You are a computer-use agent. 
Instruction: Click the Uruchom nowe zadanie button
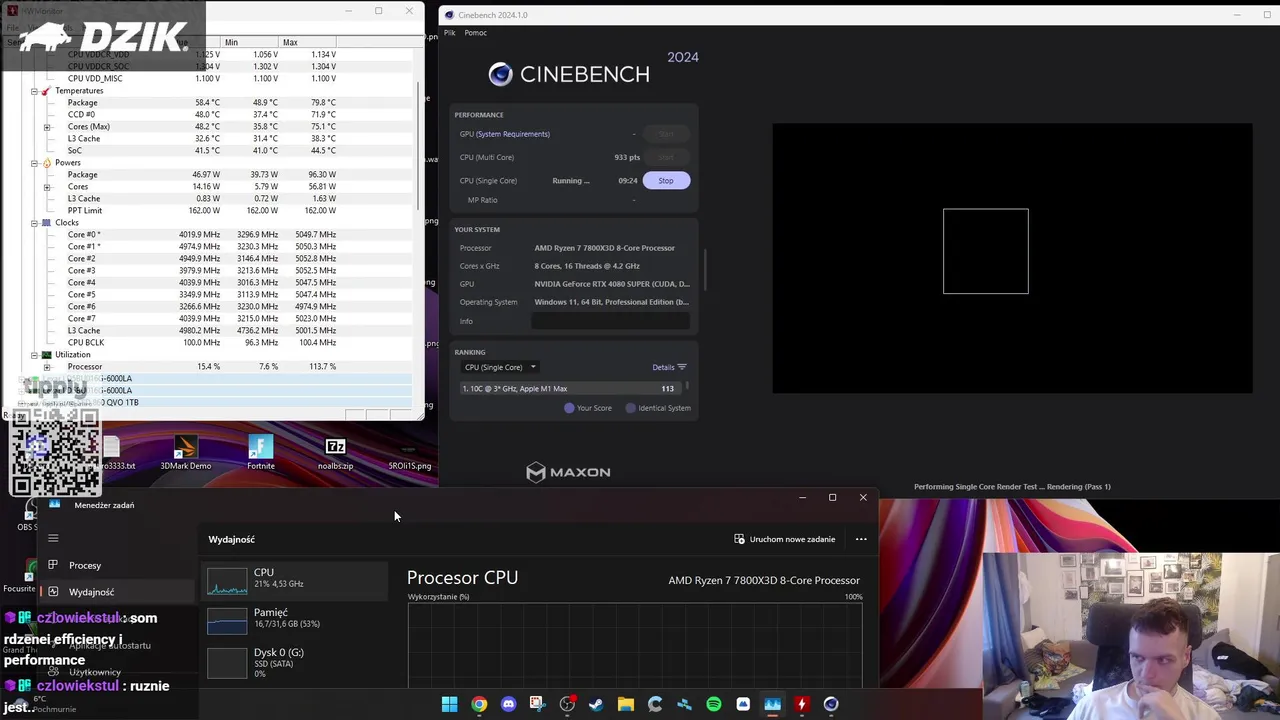(x=785, y=539)
